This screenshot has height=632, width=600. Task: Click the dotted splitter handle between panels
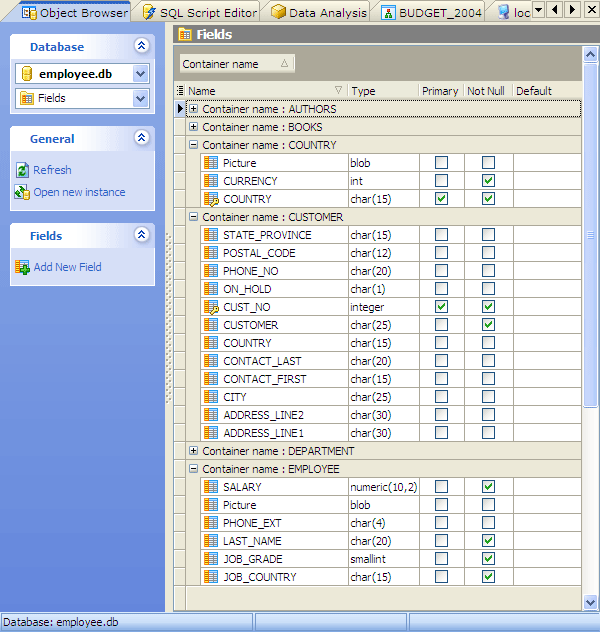[x=169, y=318]
